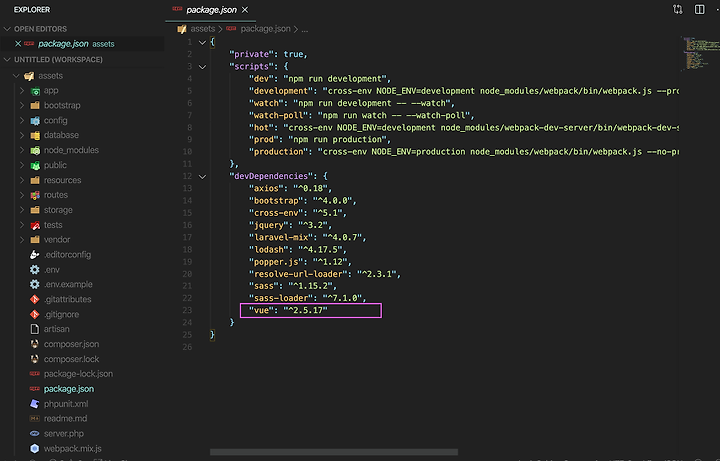Click the server.php file icon
Image resolution: width=720 pixels, height=461 pixels.
pos(34,433)
